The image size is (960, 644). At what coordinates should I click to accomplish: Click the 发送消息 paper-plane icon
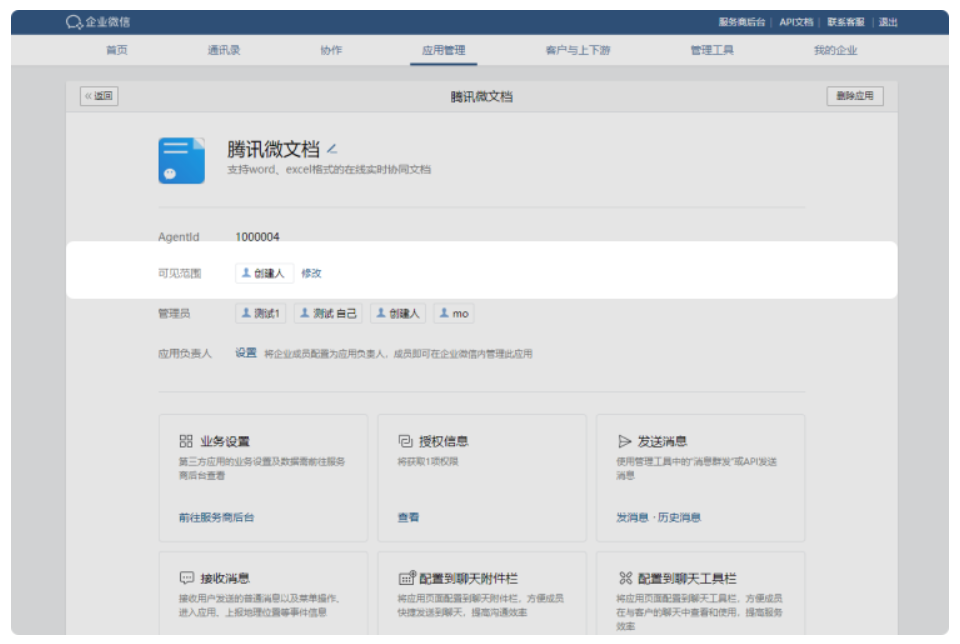pos(624,441)
